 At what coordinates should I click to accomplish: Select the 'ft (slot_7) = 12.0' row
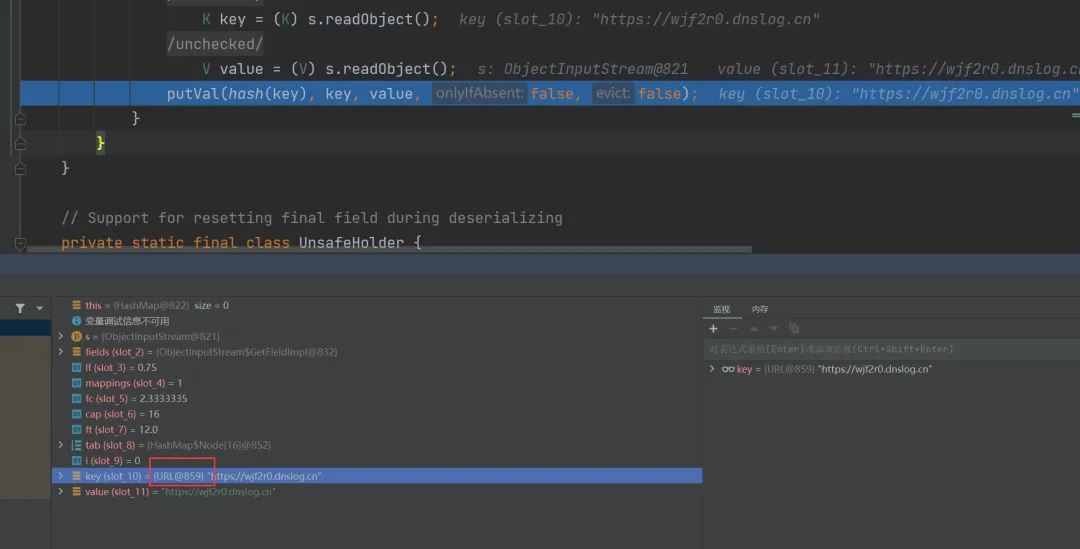coord(377,429)
